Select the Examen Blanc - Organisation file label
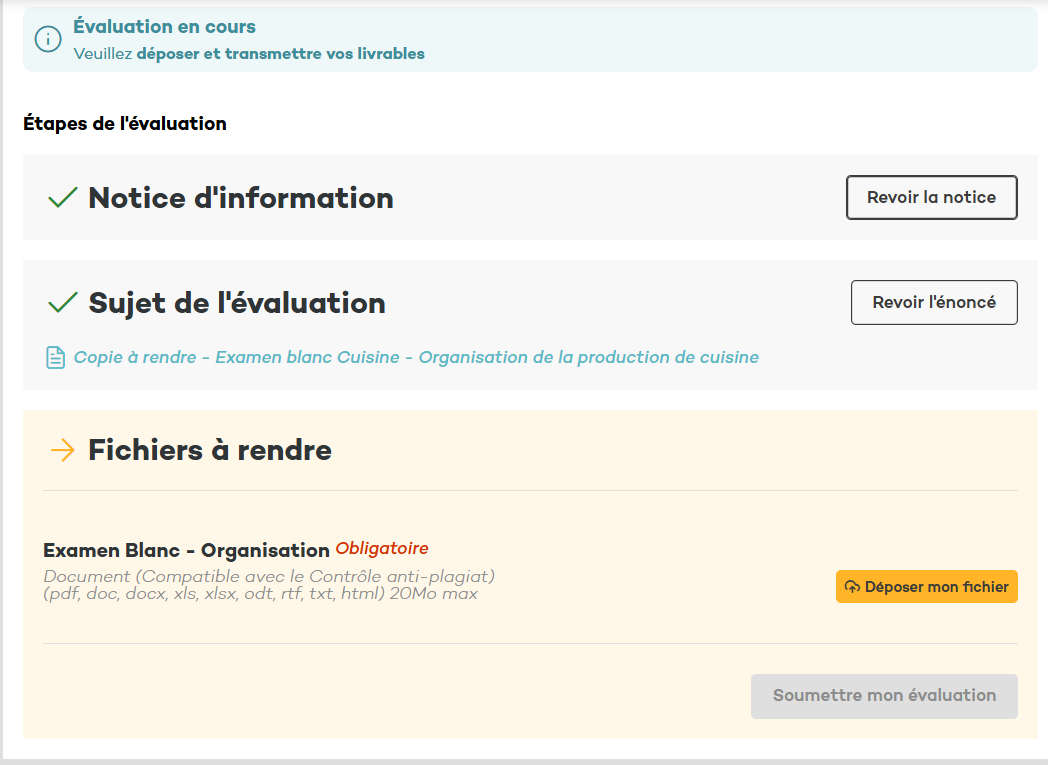Viewport: 1048px width, 765px height. 186,550
